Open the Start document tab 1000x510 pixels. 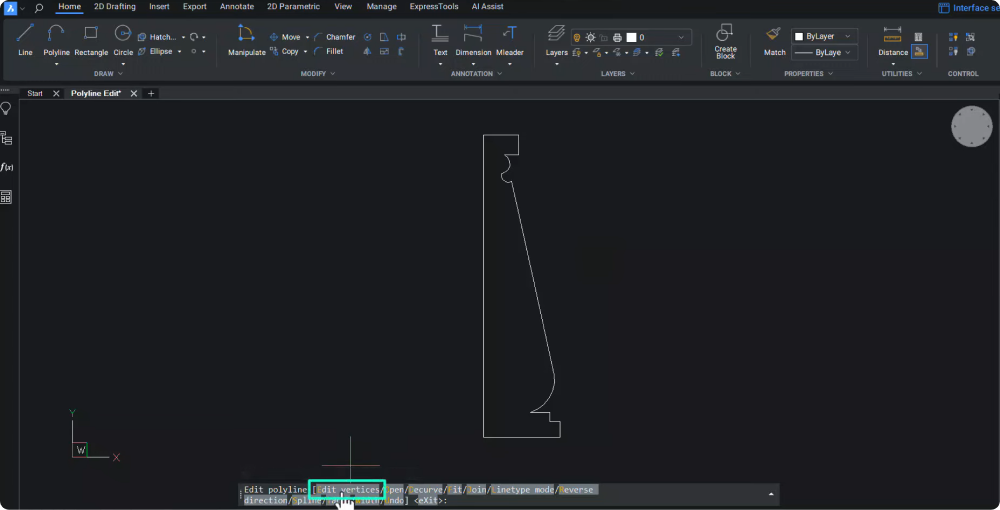click(35, 93)
